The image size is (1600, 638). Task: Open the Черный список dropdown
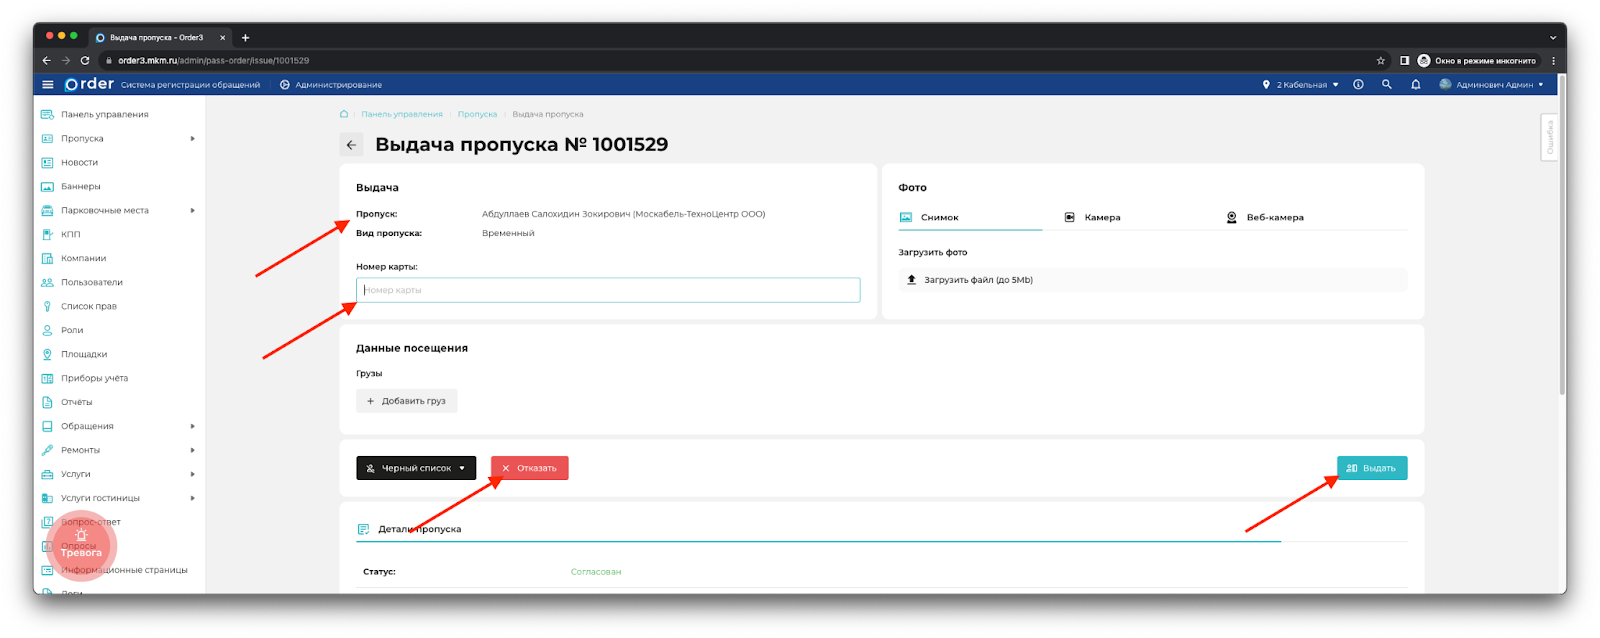[x=416, y=468]
